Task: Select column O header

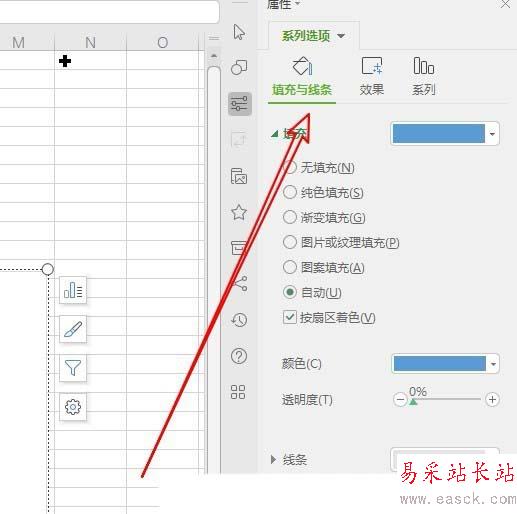Action: [x=163, y=42]
